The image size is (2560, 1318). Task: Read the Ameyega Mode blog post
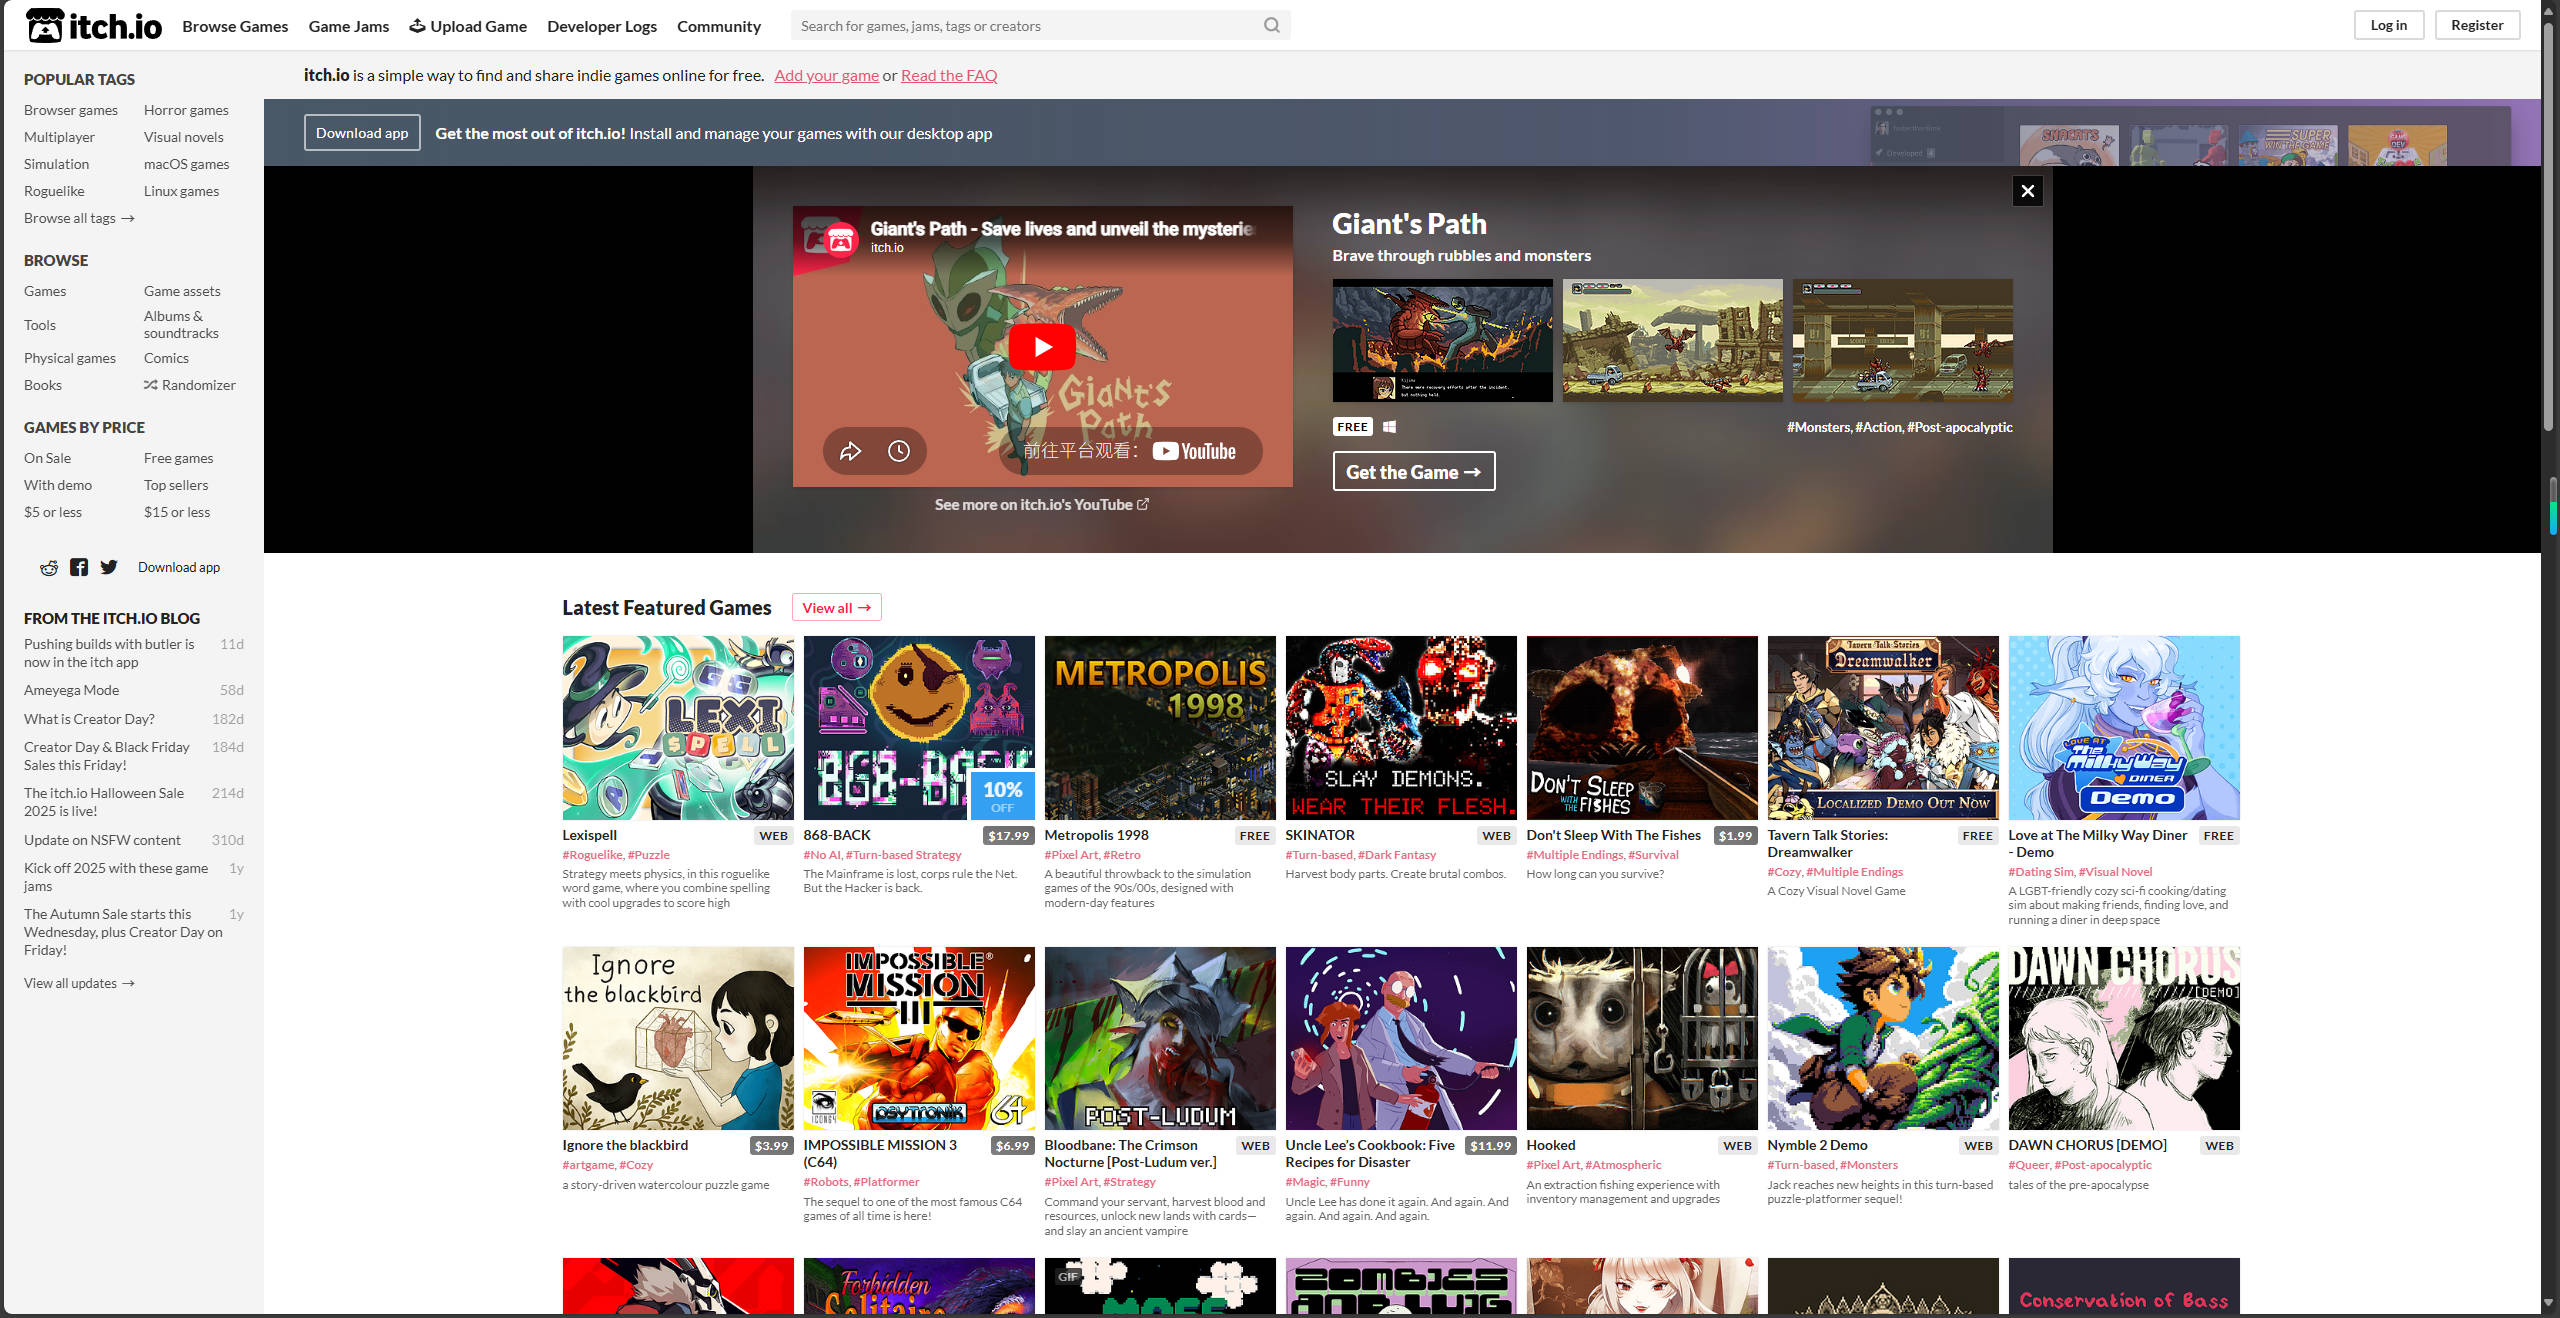click(71, 690)
